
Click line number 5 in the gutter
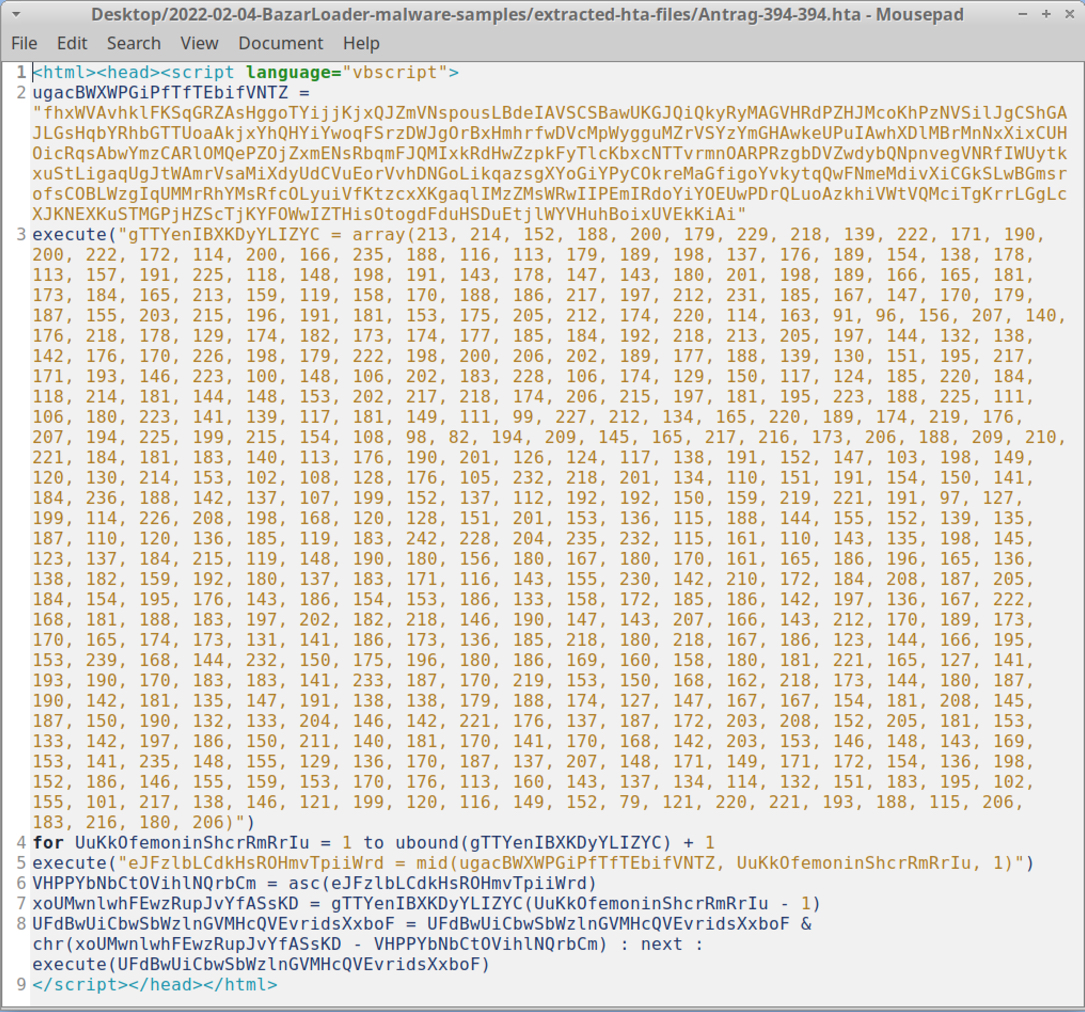21,863
